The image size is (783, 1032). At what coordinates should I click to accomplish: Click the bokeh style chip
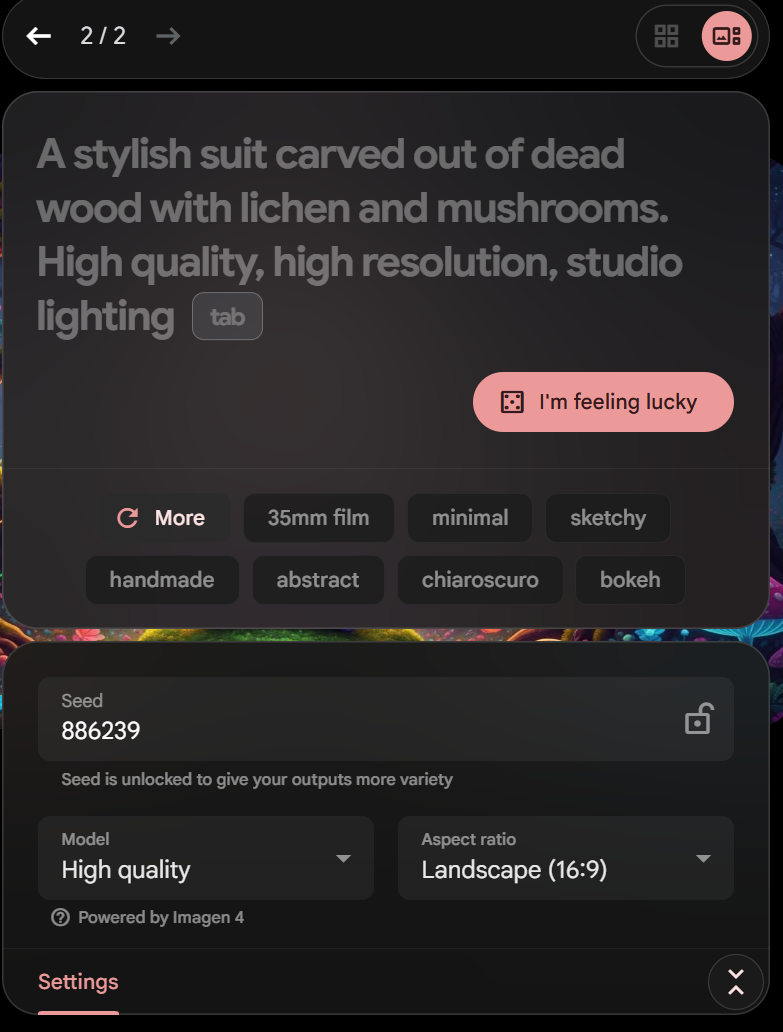[x=630, y=580]
